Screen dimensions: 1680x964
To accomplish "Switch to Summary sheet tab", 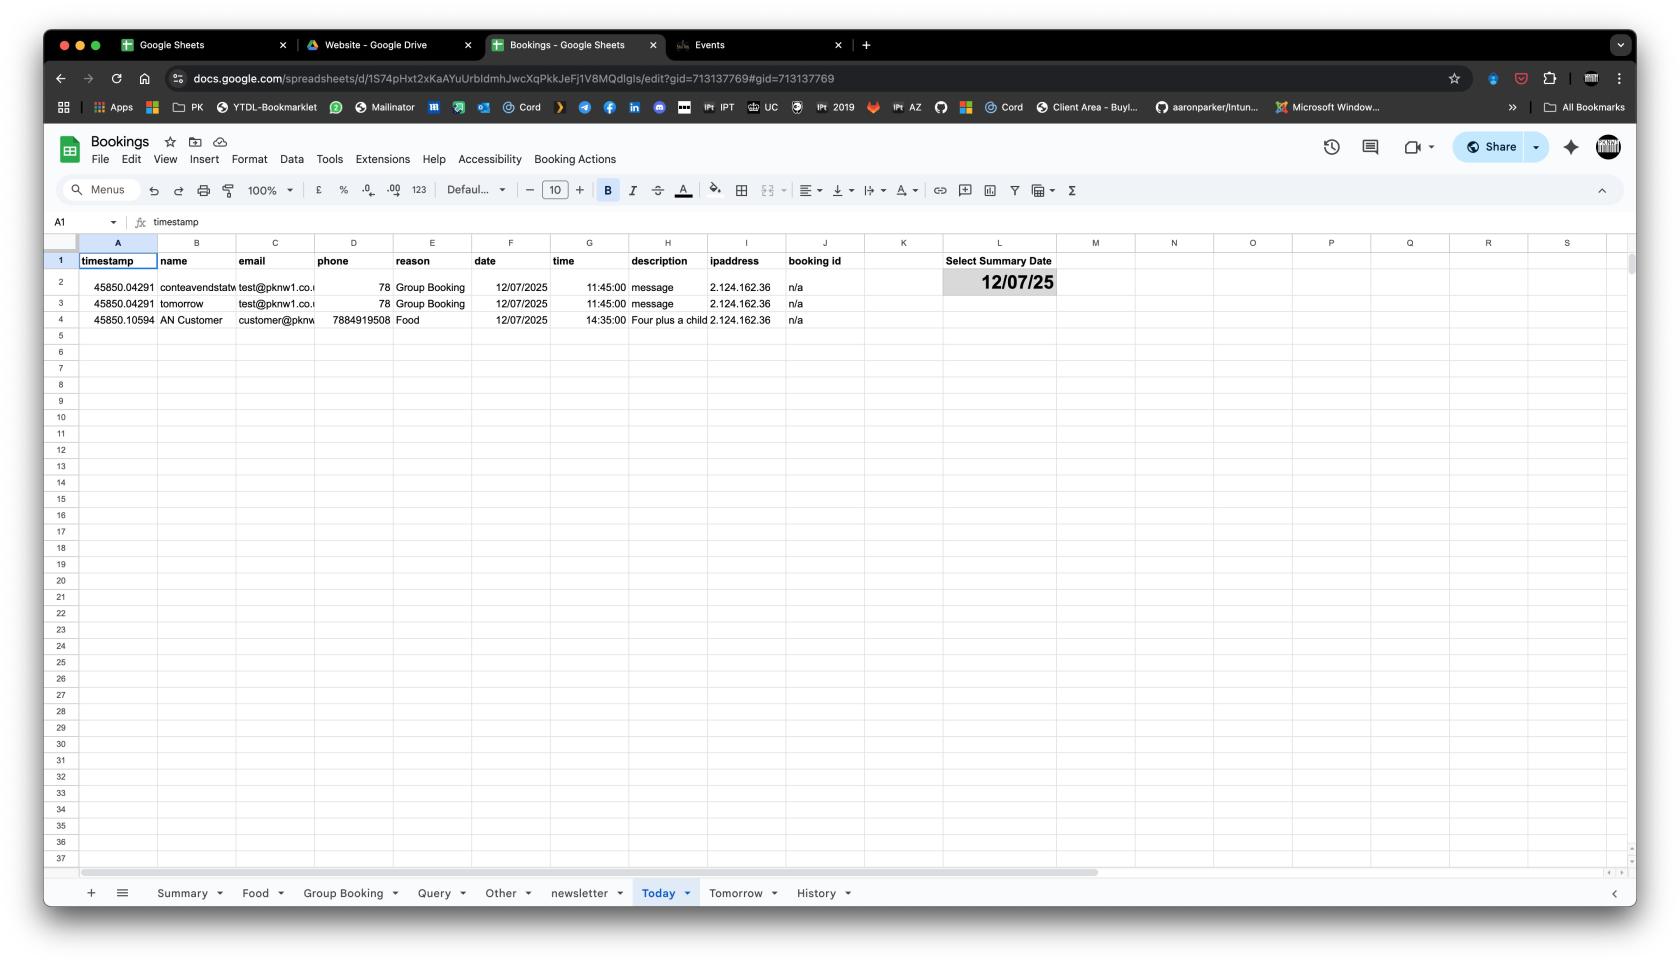I will coord(182,893).
